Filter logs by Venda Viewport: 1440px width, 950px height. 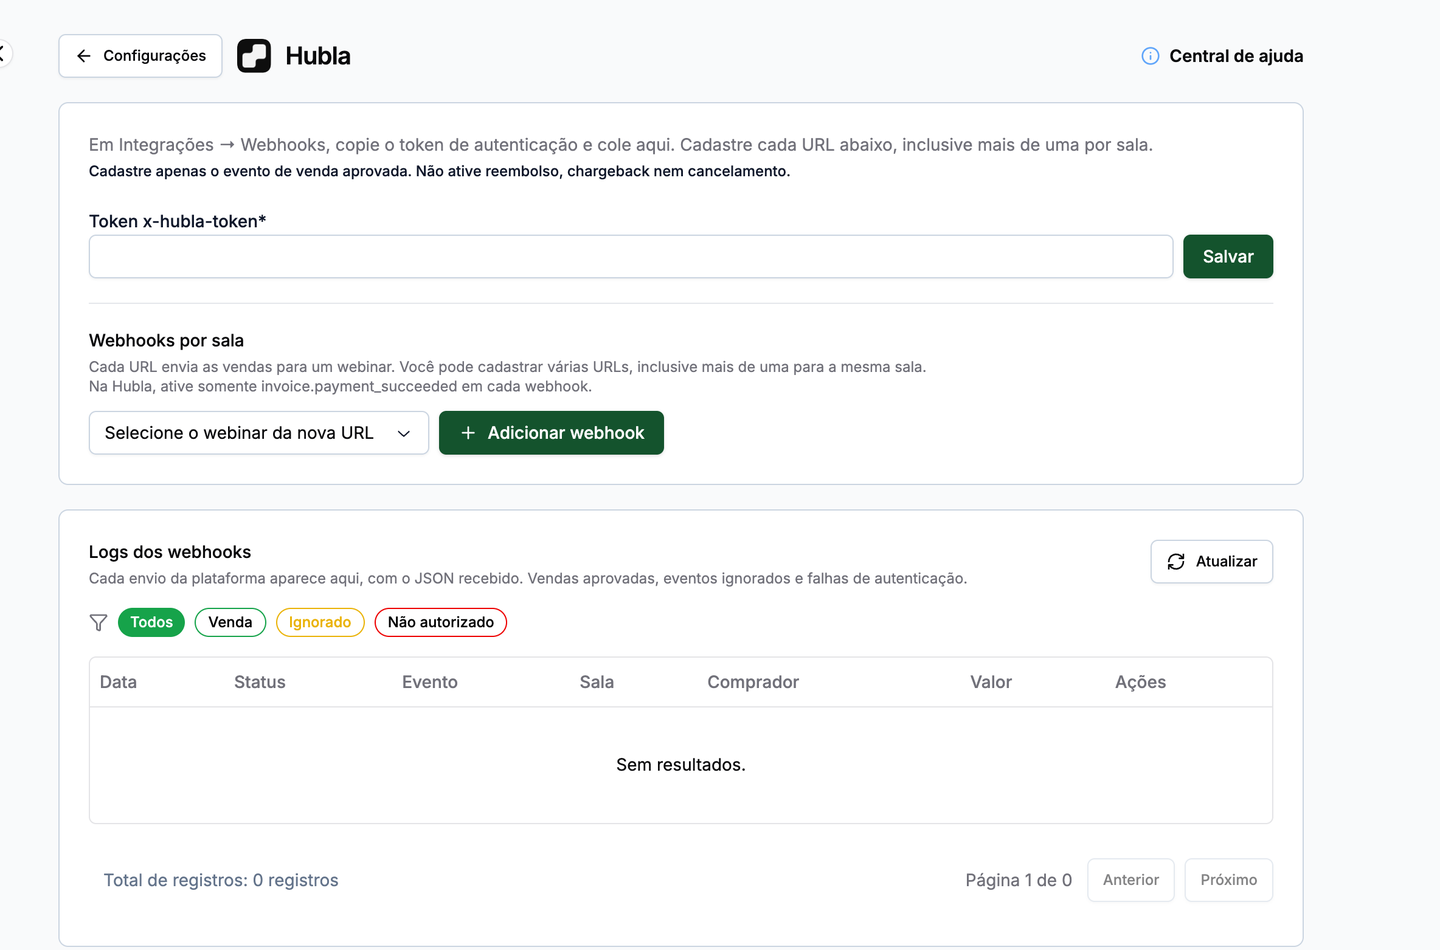pos(230,622)
